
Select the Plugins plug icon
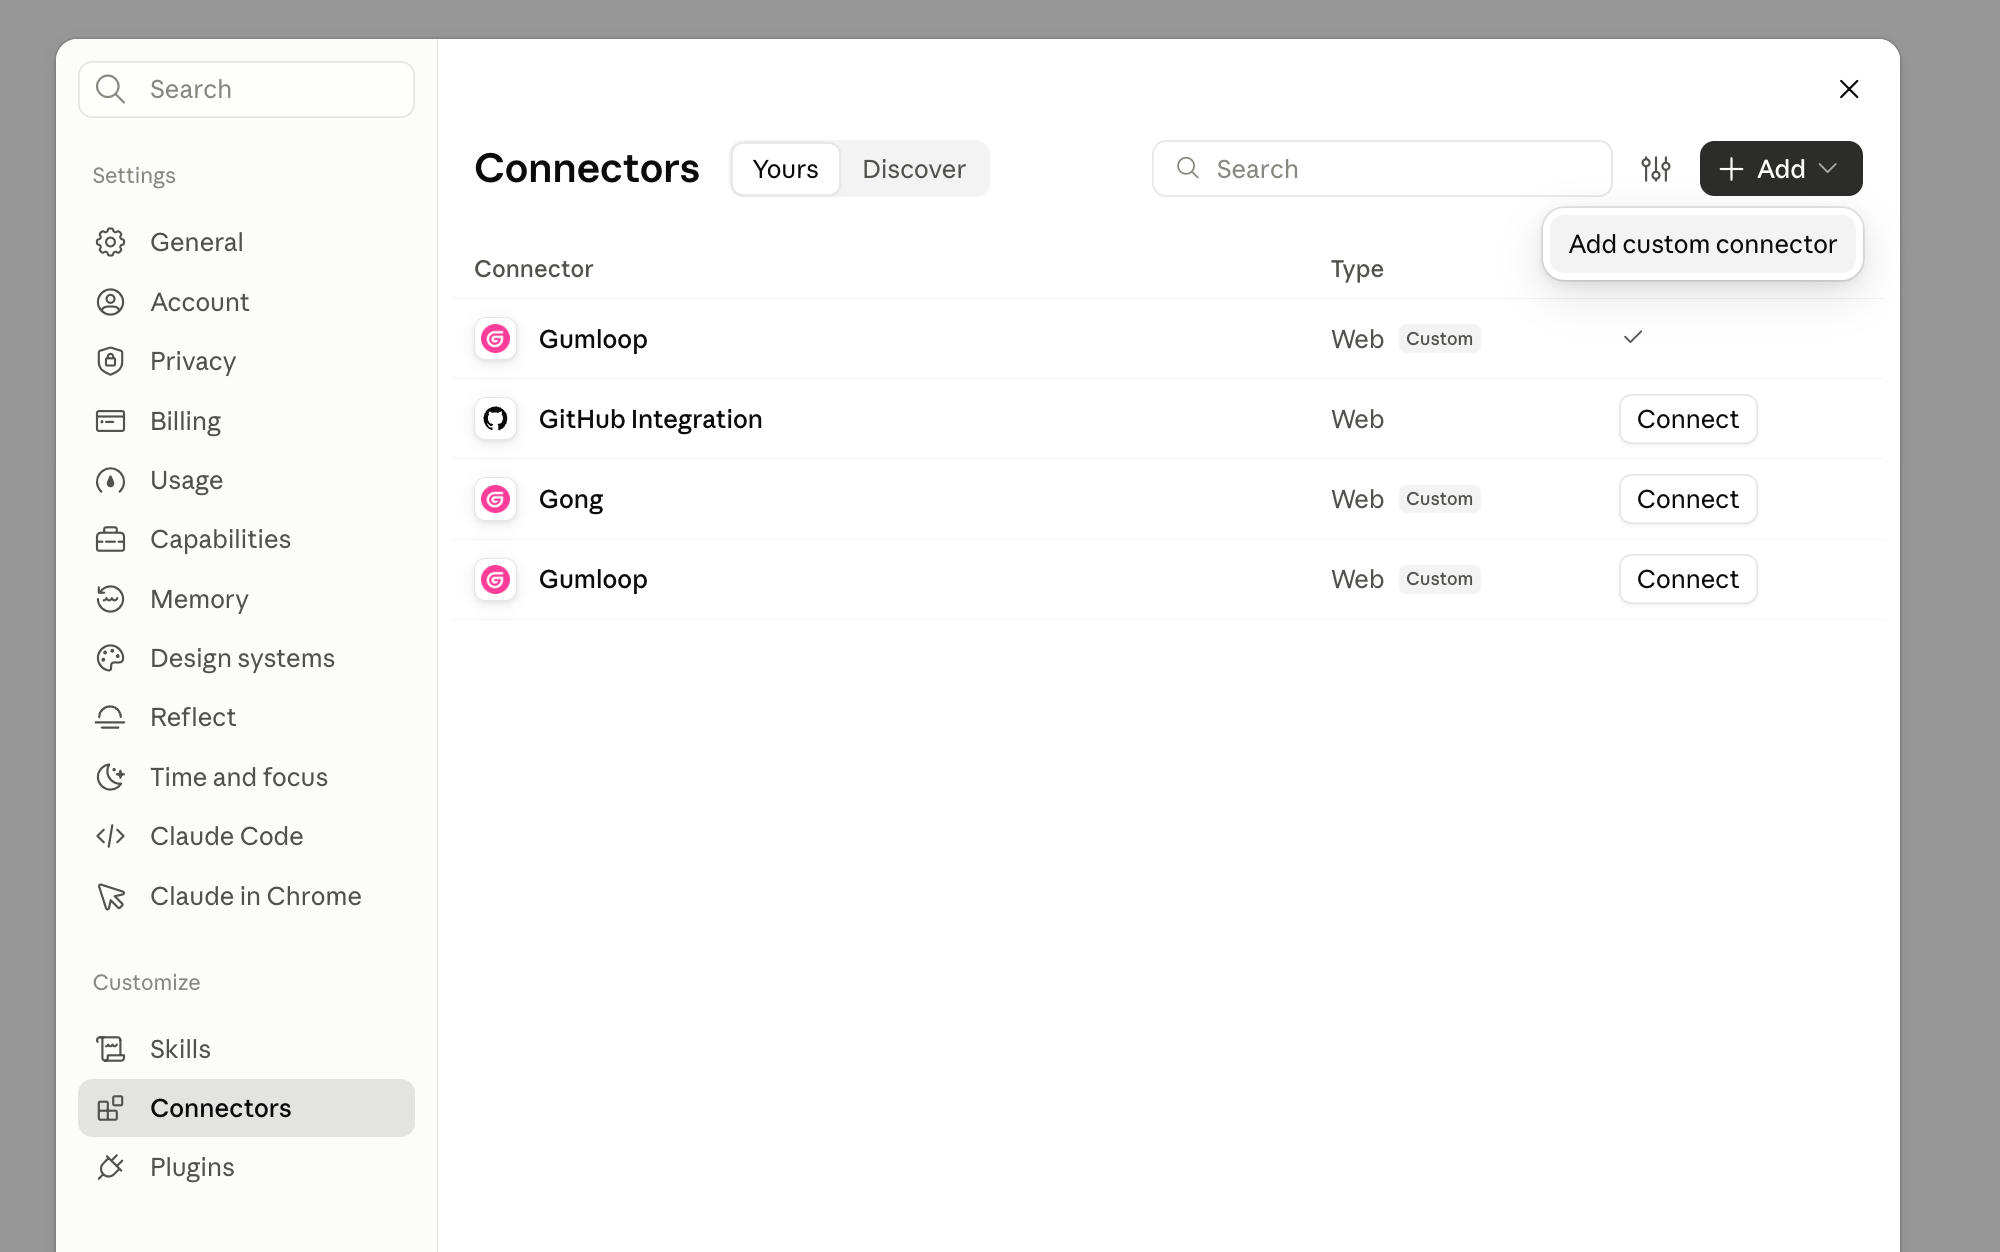pos(110,1167)
